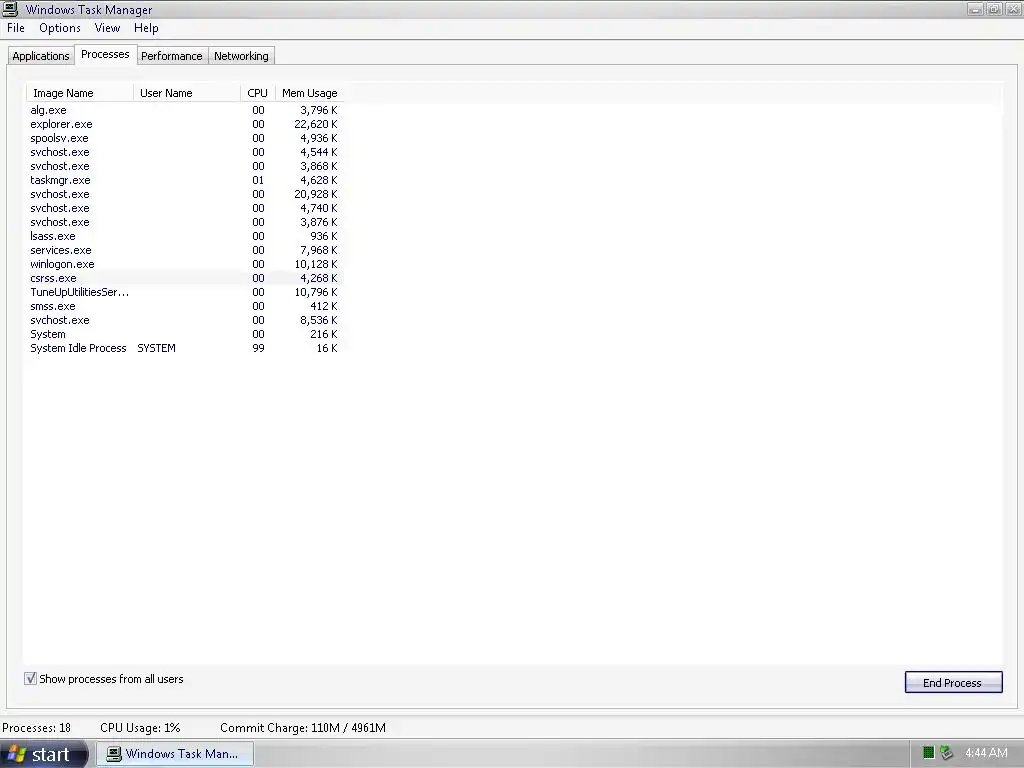
Task: Open the Options menu
Action: (x=59, y=28)
